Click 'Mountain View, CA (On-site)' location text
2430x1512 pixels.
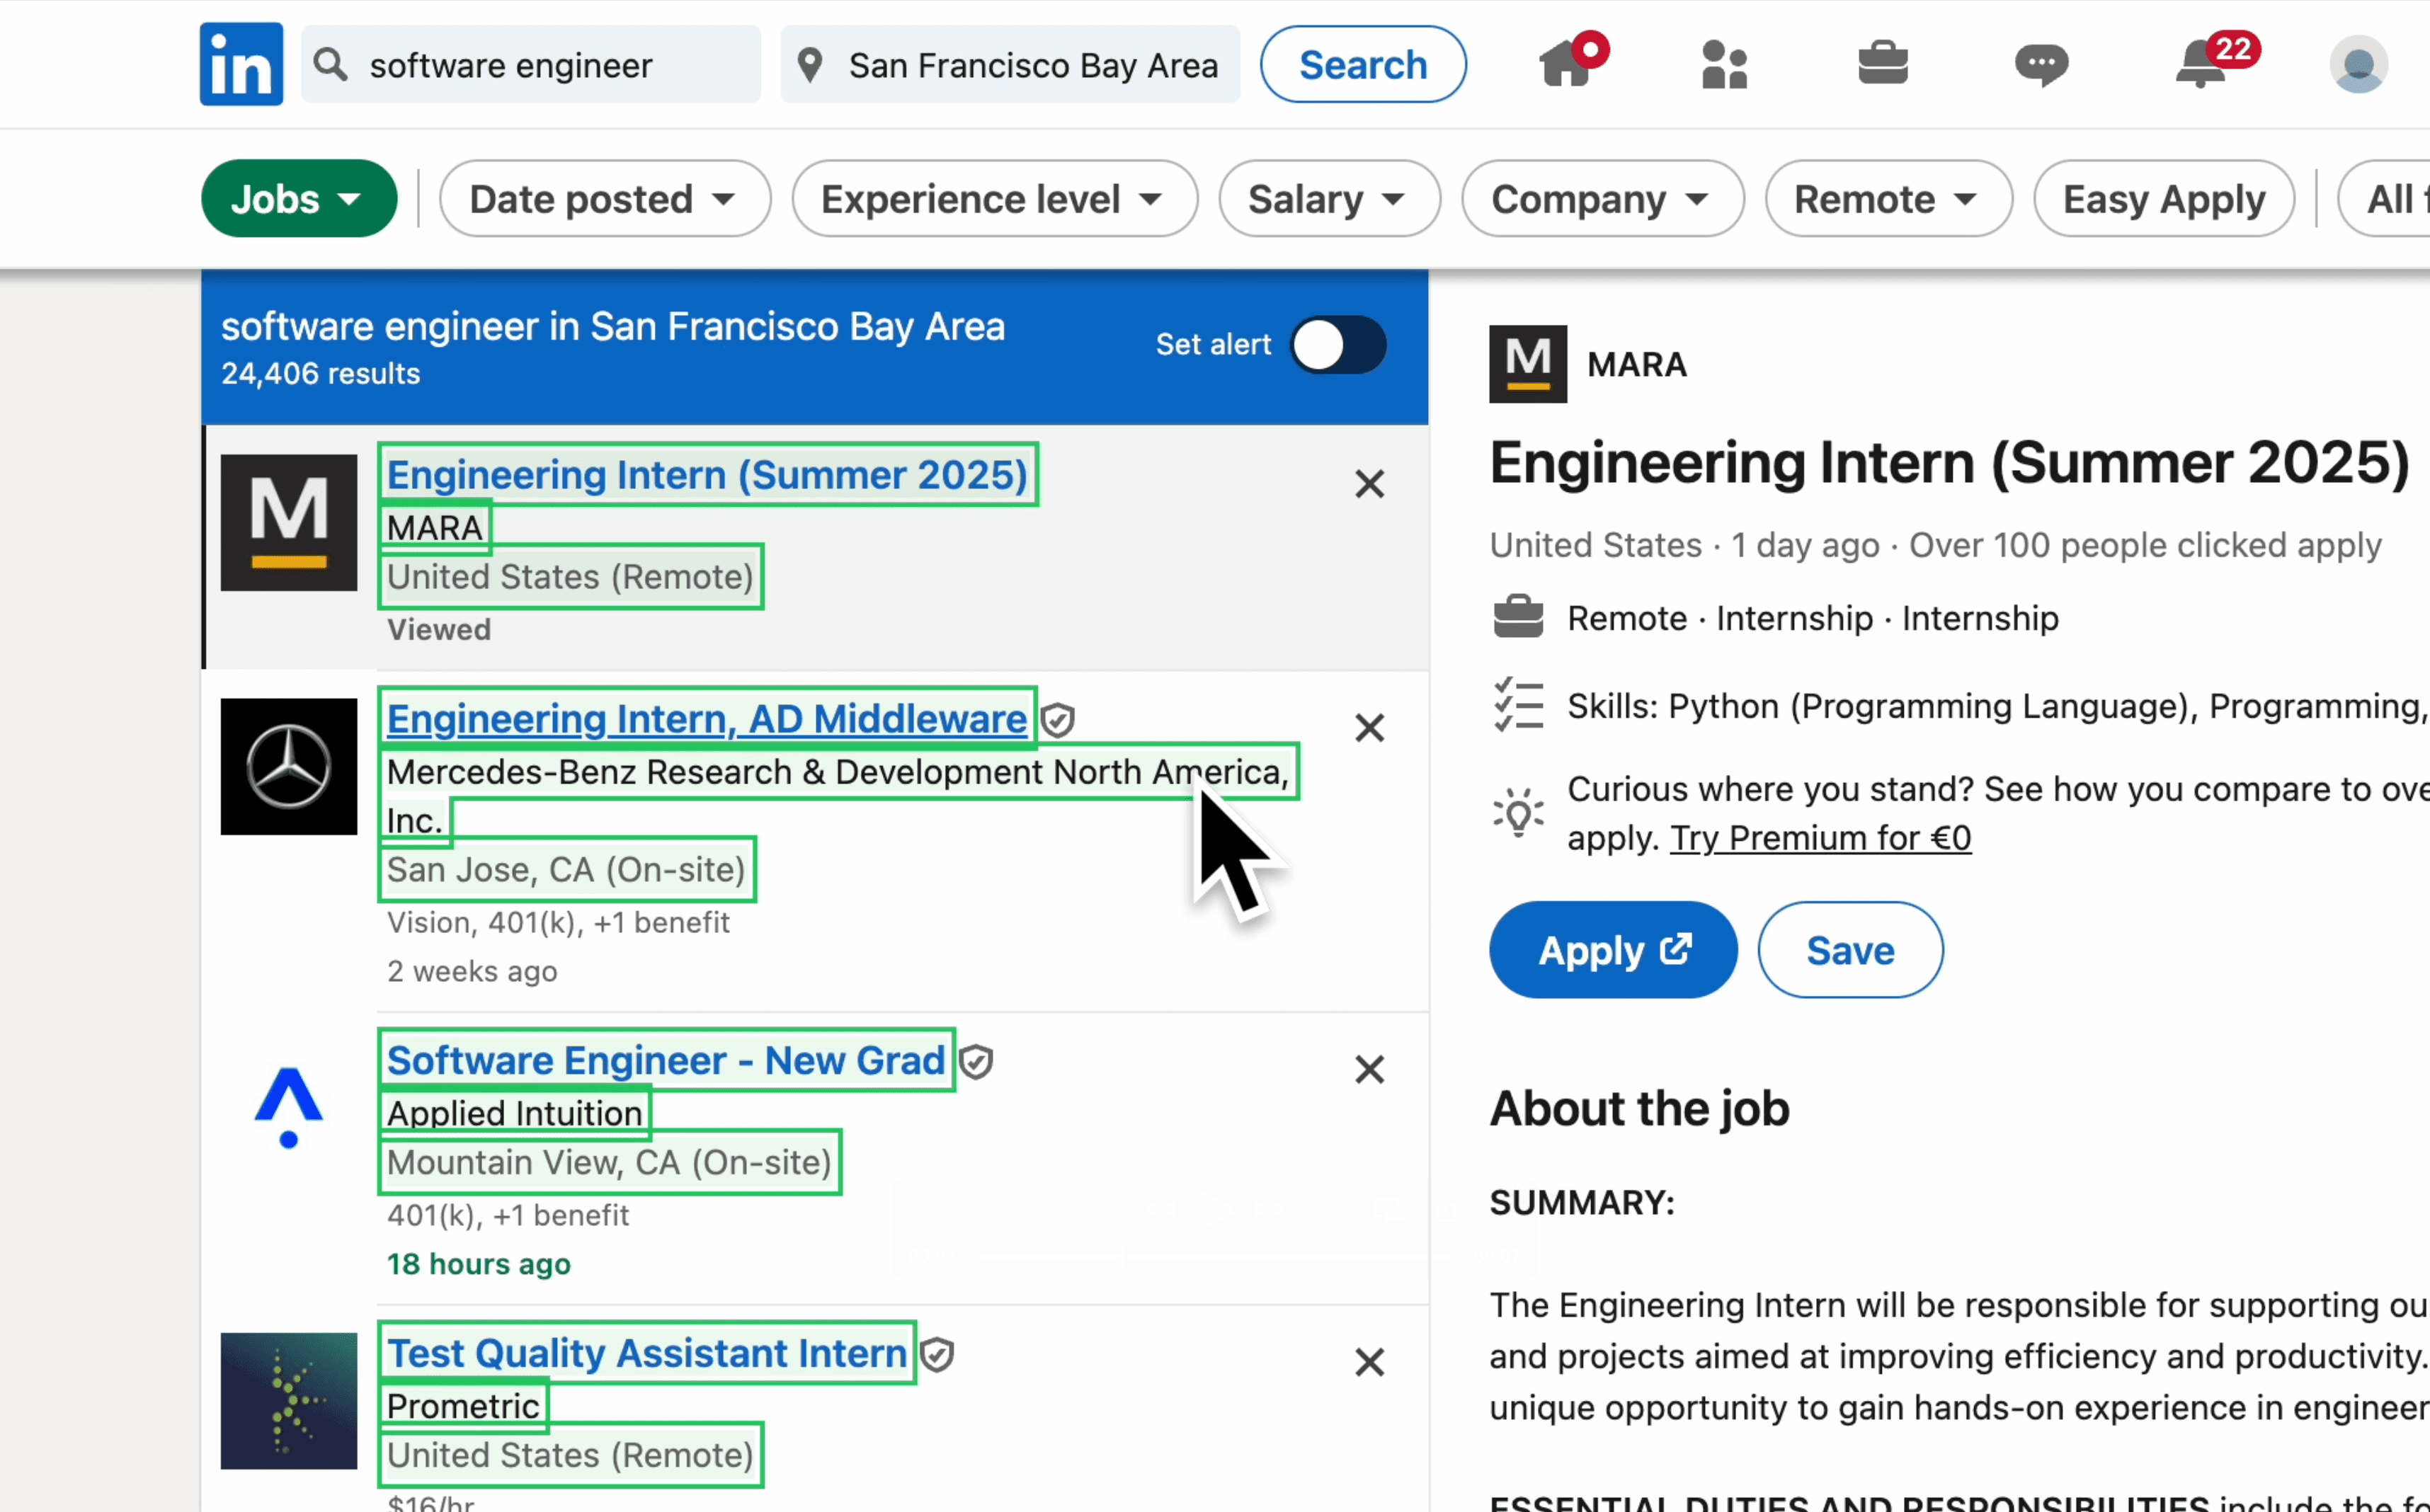click(609, 1163)
